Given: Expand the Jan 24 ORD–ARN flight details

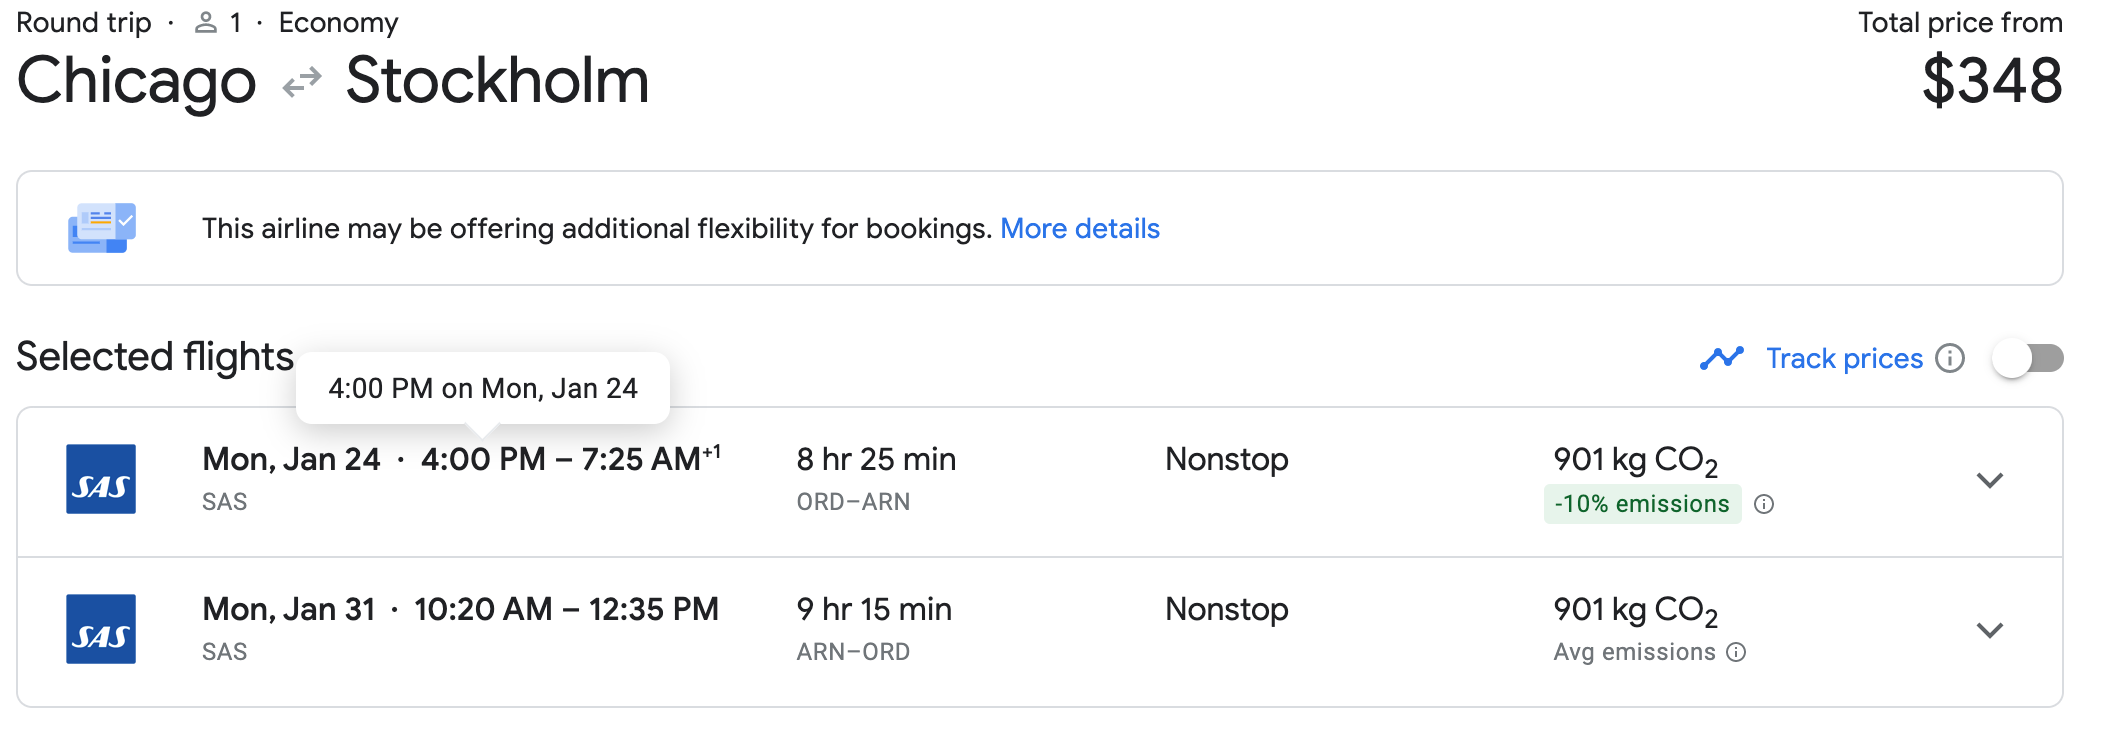Looking at the screenshot, I should (x=1990, y=480).
